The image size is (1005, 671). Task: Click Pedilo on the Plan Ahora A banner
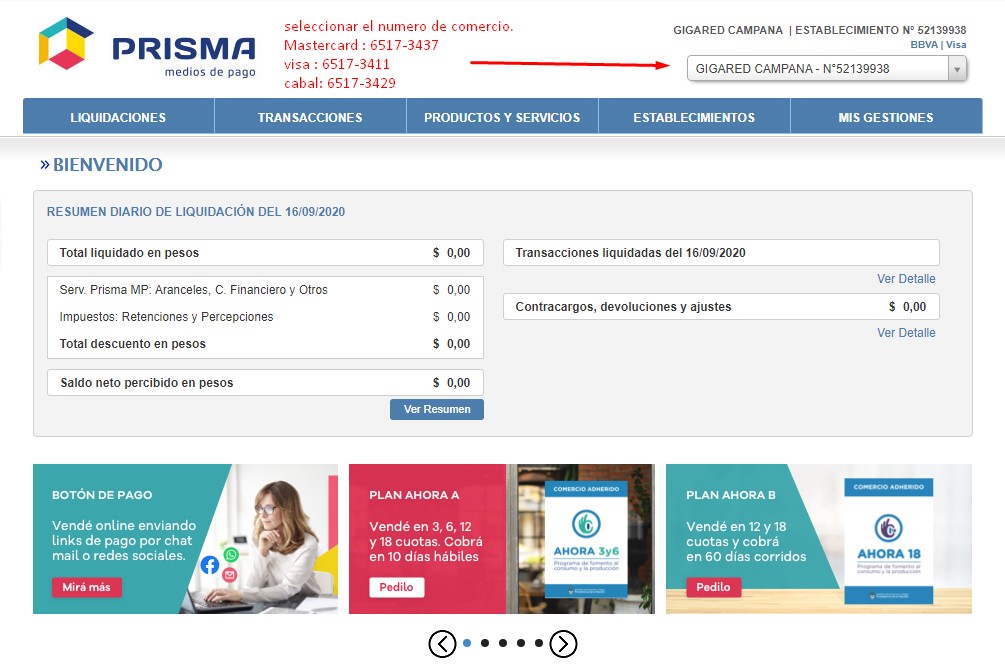point(396,587)
